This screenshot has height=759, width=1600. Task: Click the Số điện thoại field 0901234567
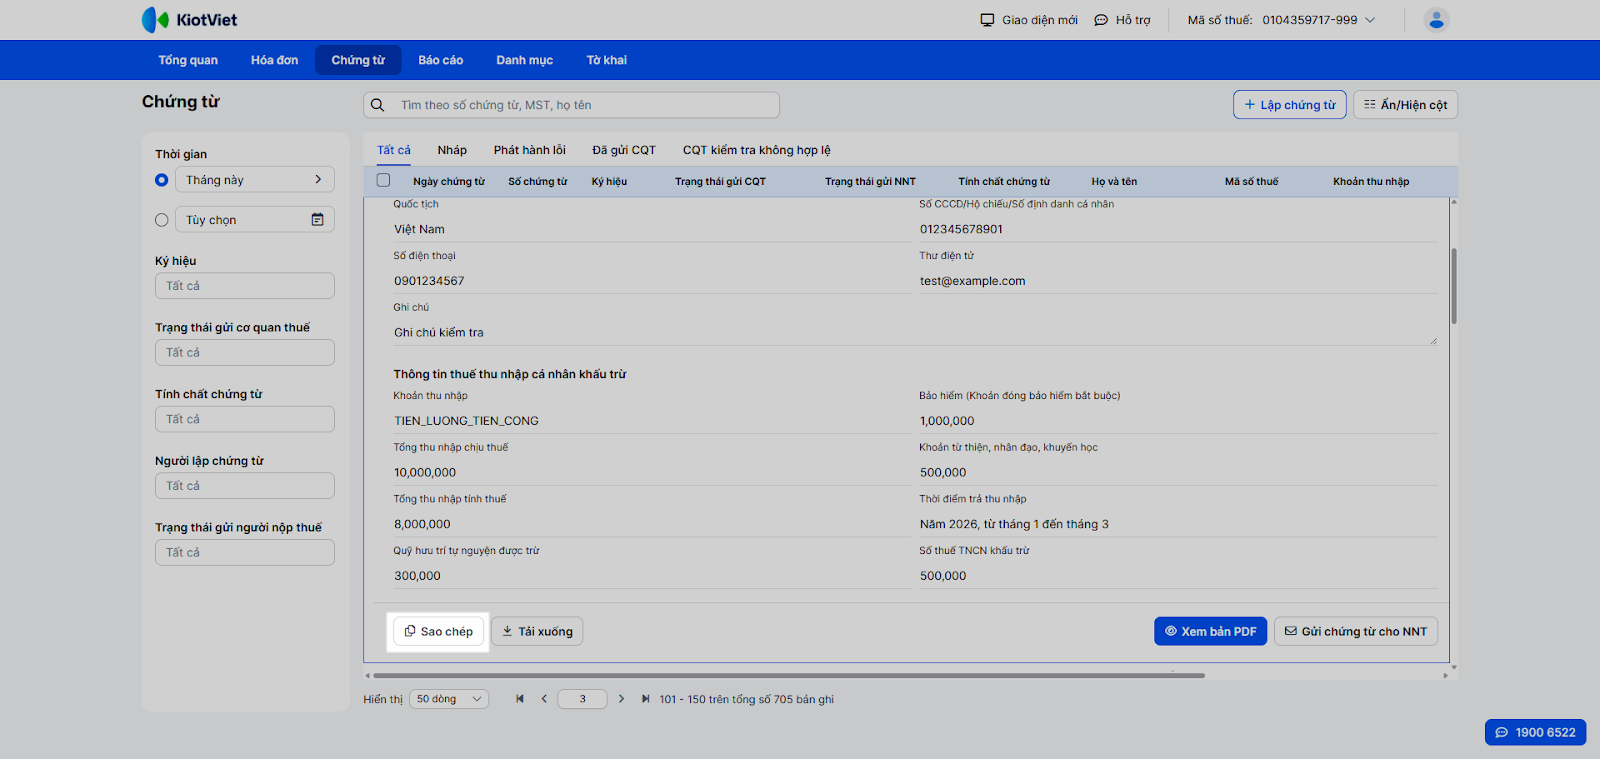point(652,281)
